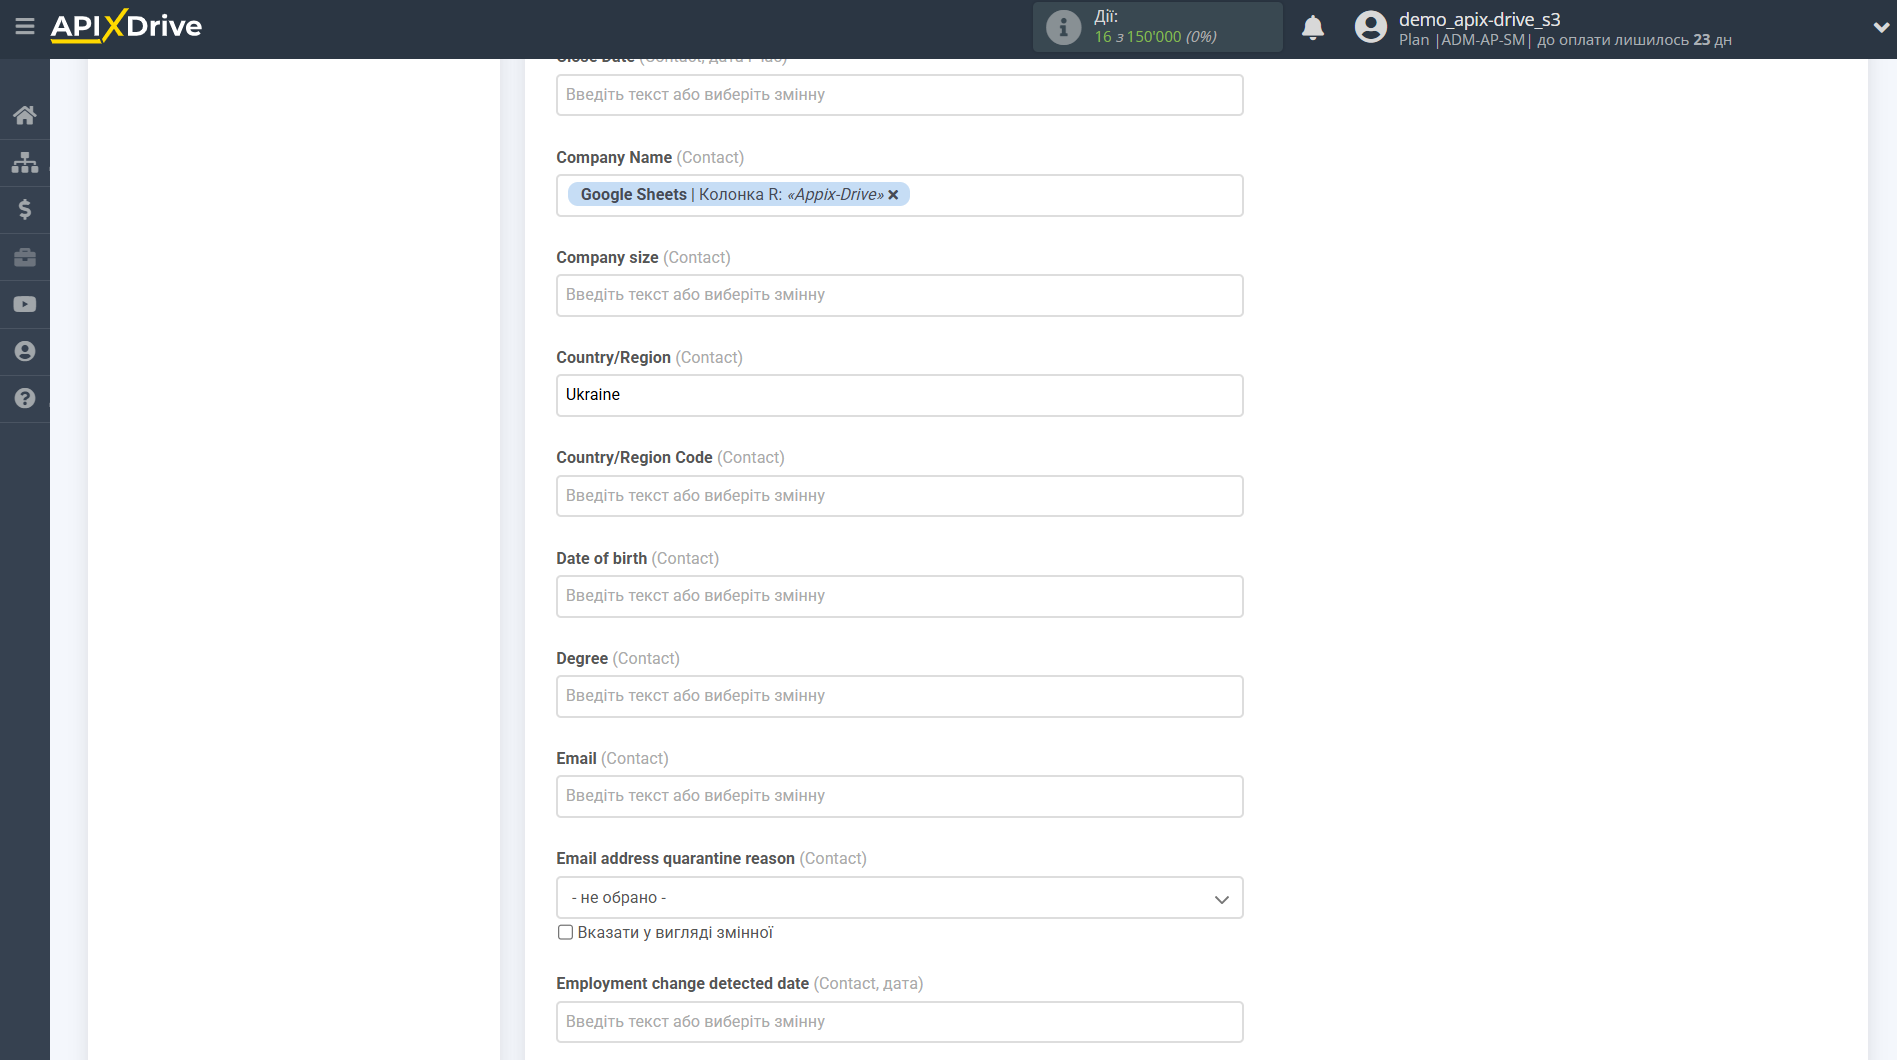Click the Degree input field

pos(899,696)
